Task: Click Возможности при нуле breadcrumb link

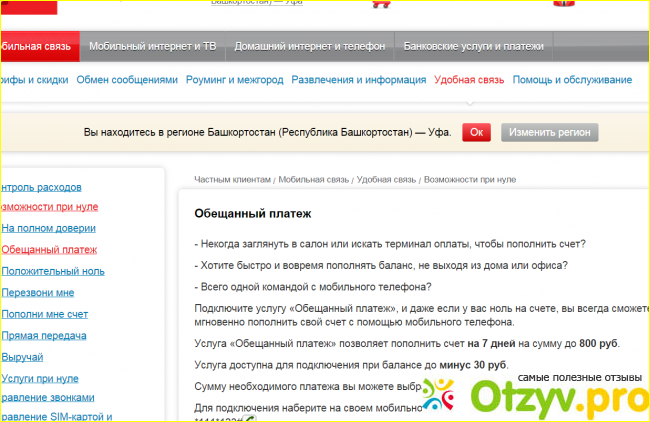Action: [469, 179]
